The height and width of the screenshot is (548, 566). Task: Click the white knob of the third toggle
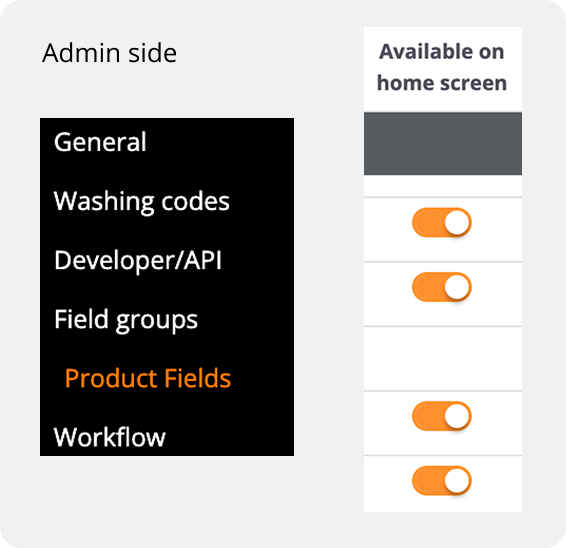(457, 416)
